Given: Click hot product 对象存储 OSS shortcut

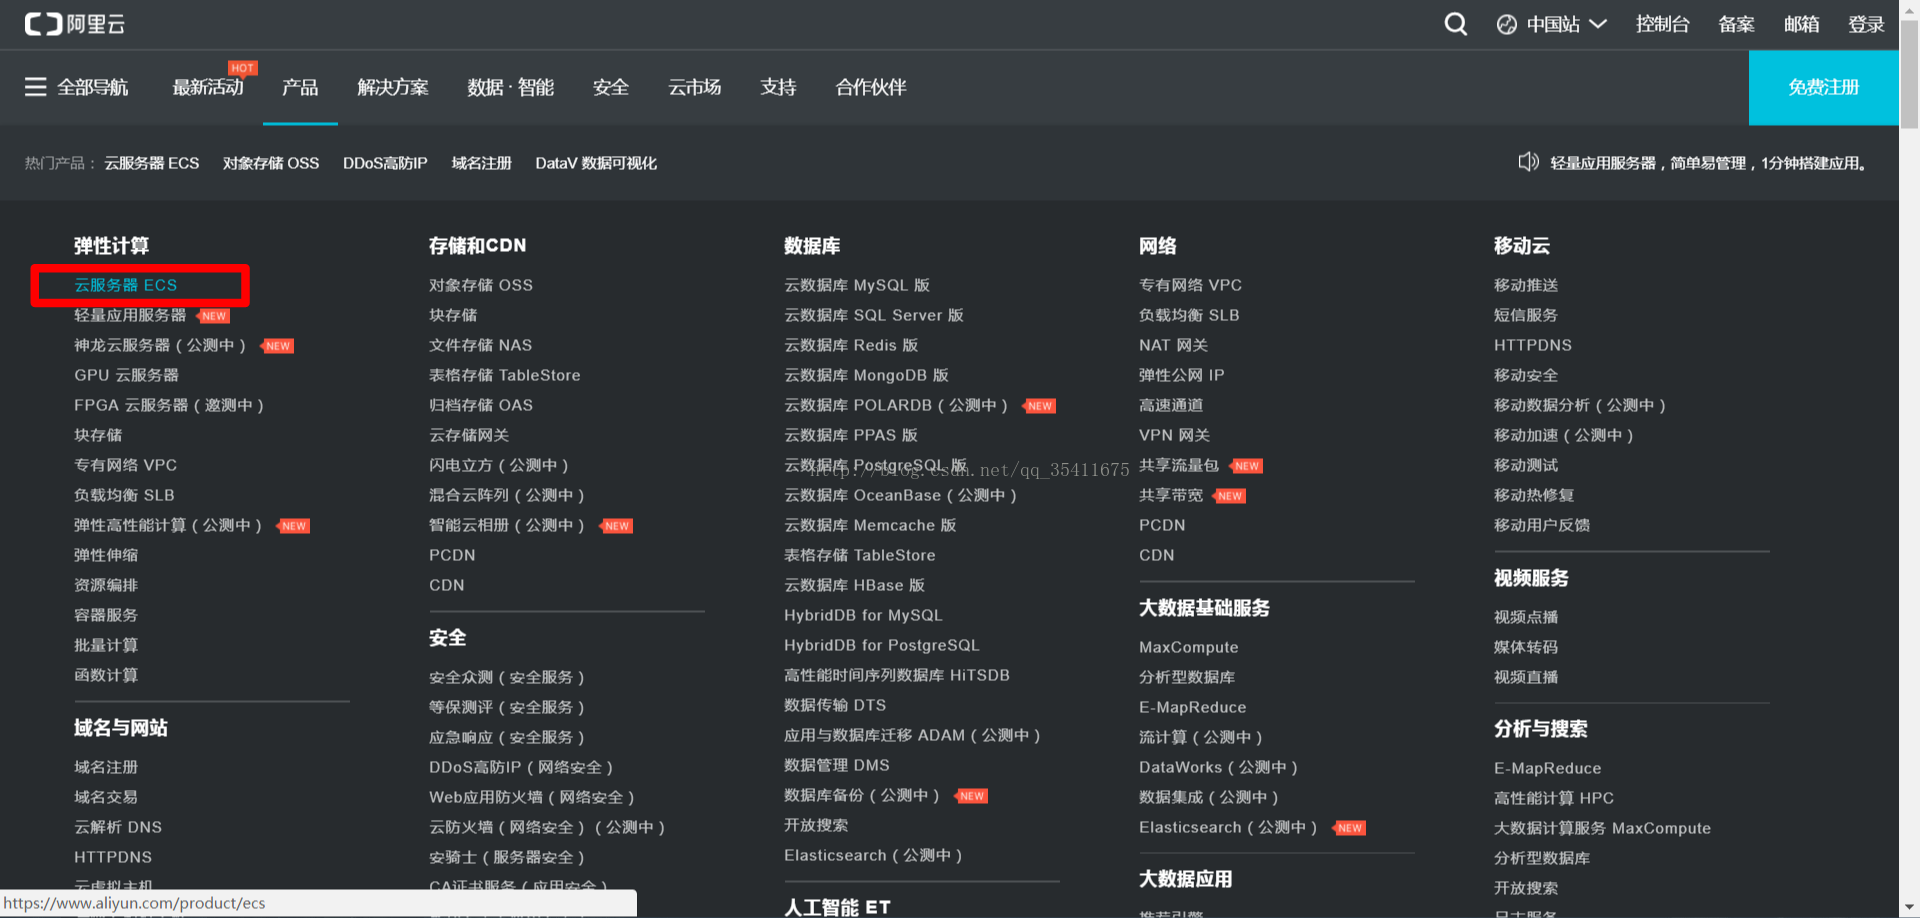Looking at the screenshot, I should coord(271,163).
